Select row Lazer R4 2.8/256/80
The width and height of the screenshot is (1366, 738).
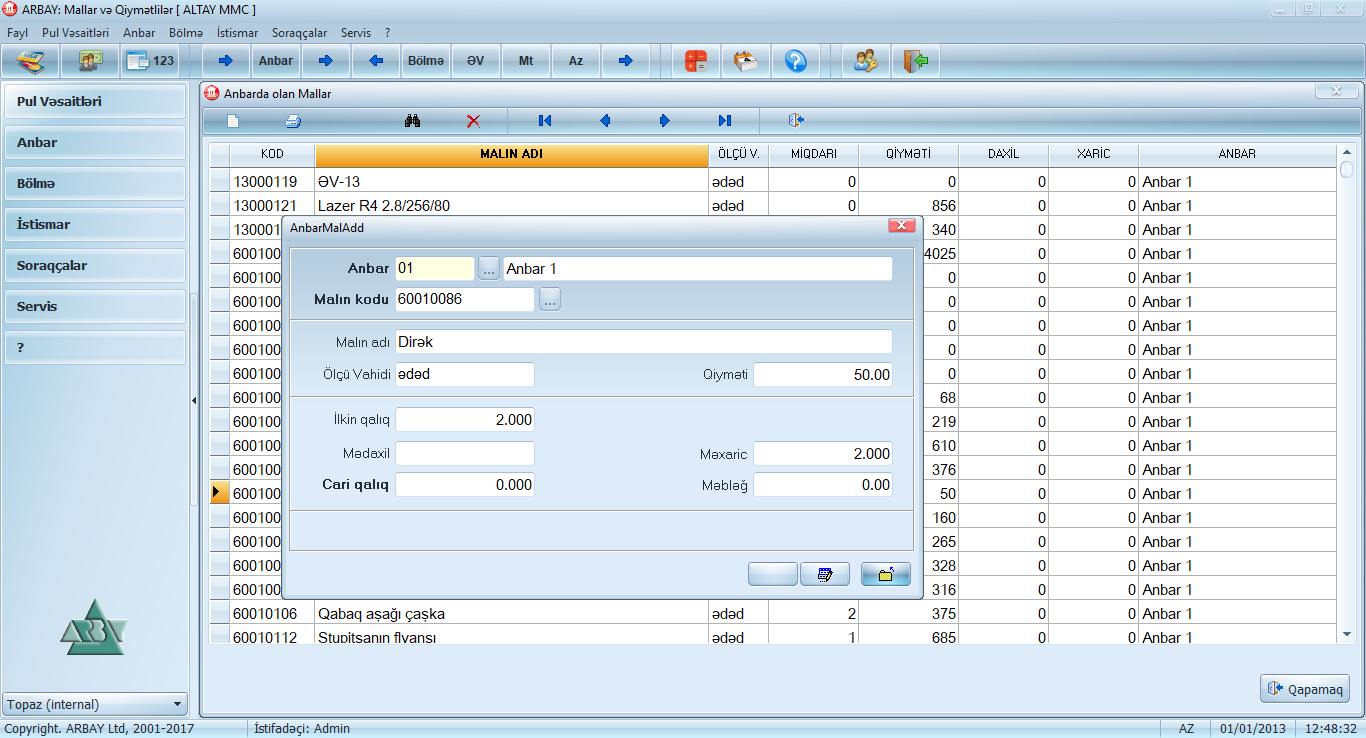773,206
